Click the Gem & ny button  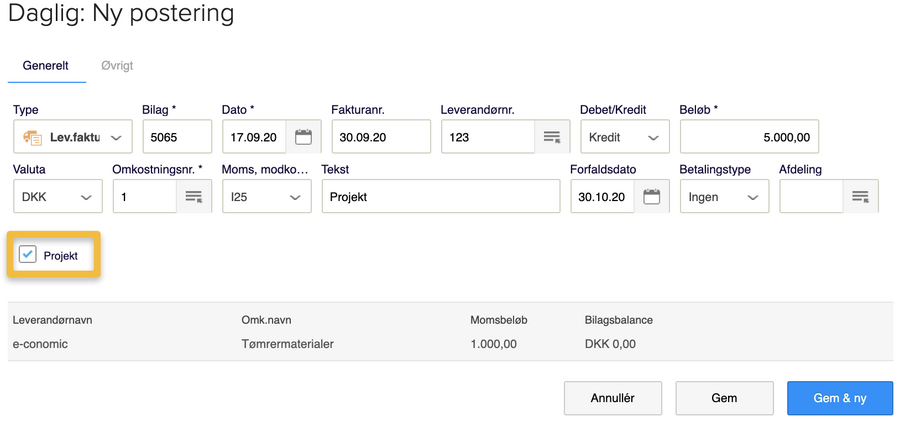(x=839, y=398)
